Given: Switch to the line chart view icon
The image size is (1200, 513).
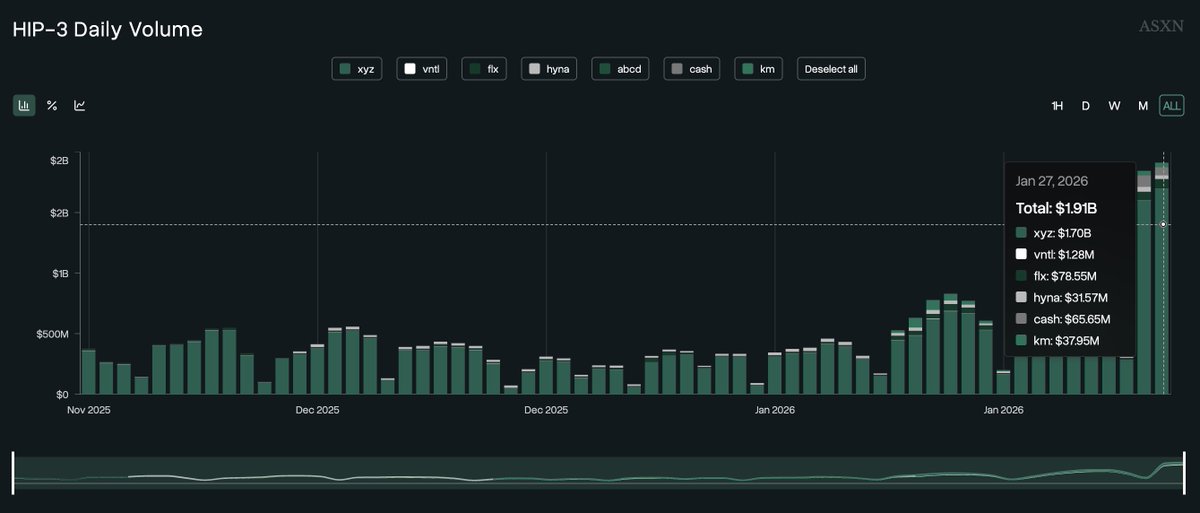Looking at the screenshot, I should 80,105.
